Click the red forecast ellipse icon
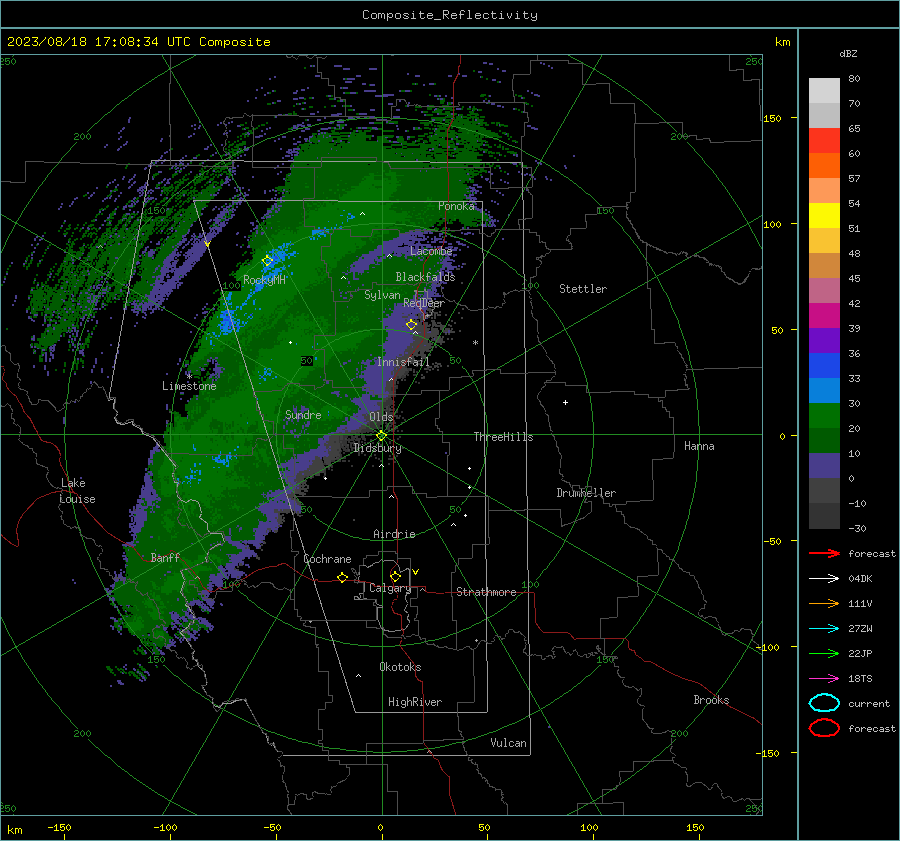This screenshot has width=900, height=841. (824, 728)
